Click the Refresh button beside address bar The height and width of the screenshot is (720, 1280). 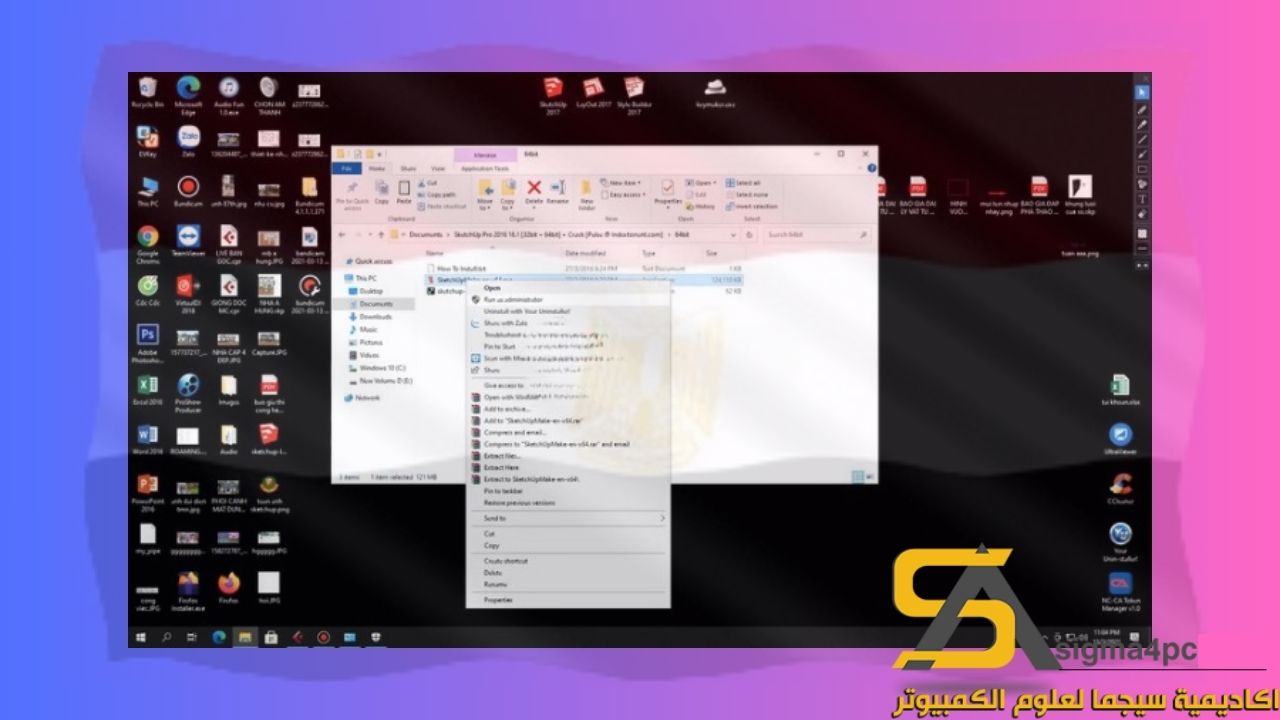(x=750, y=235)
